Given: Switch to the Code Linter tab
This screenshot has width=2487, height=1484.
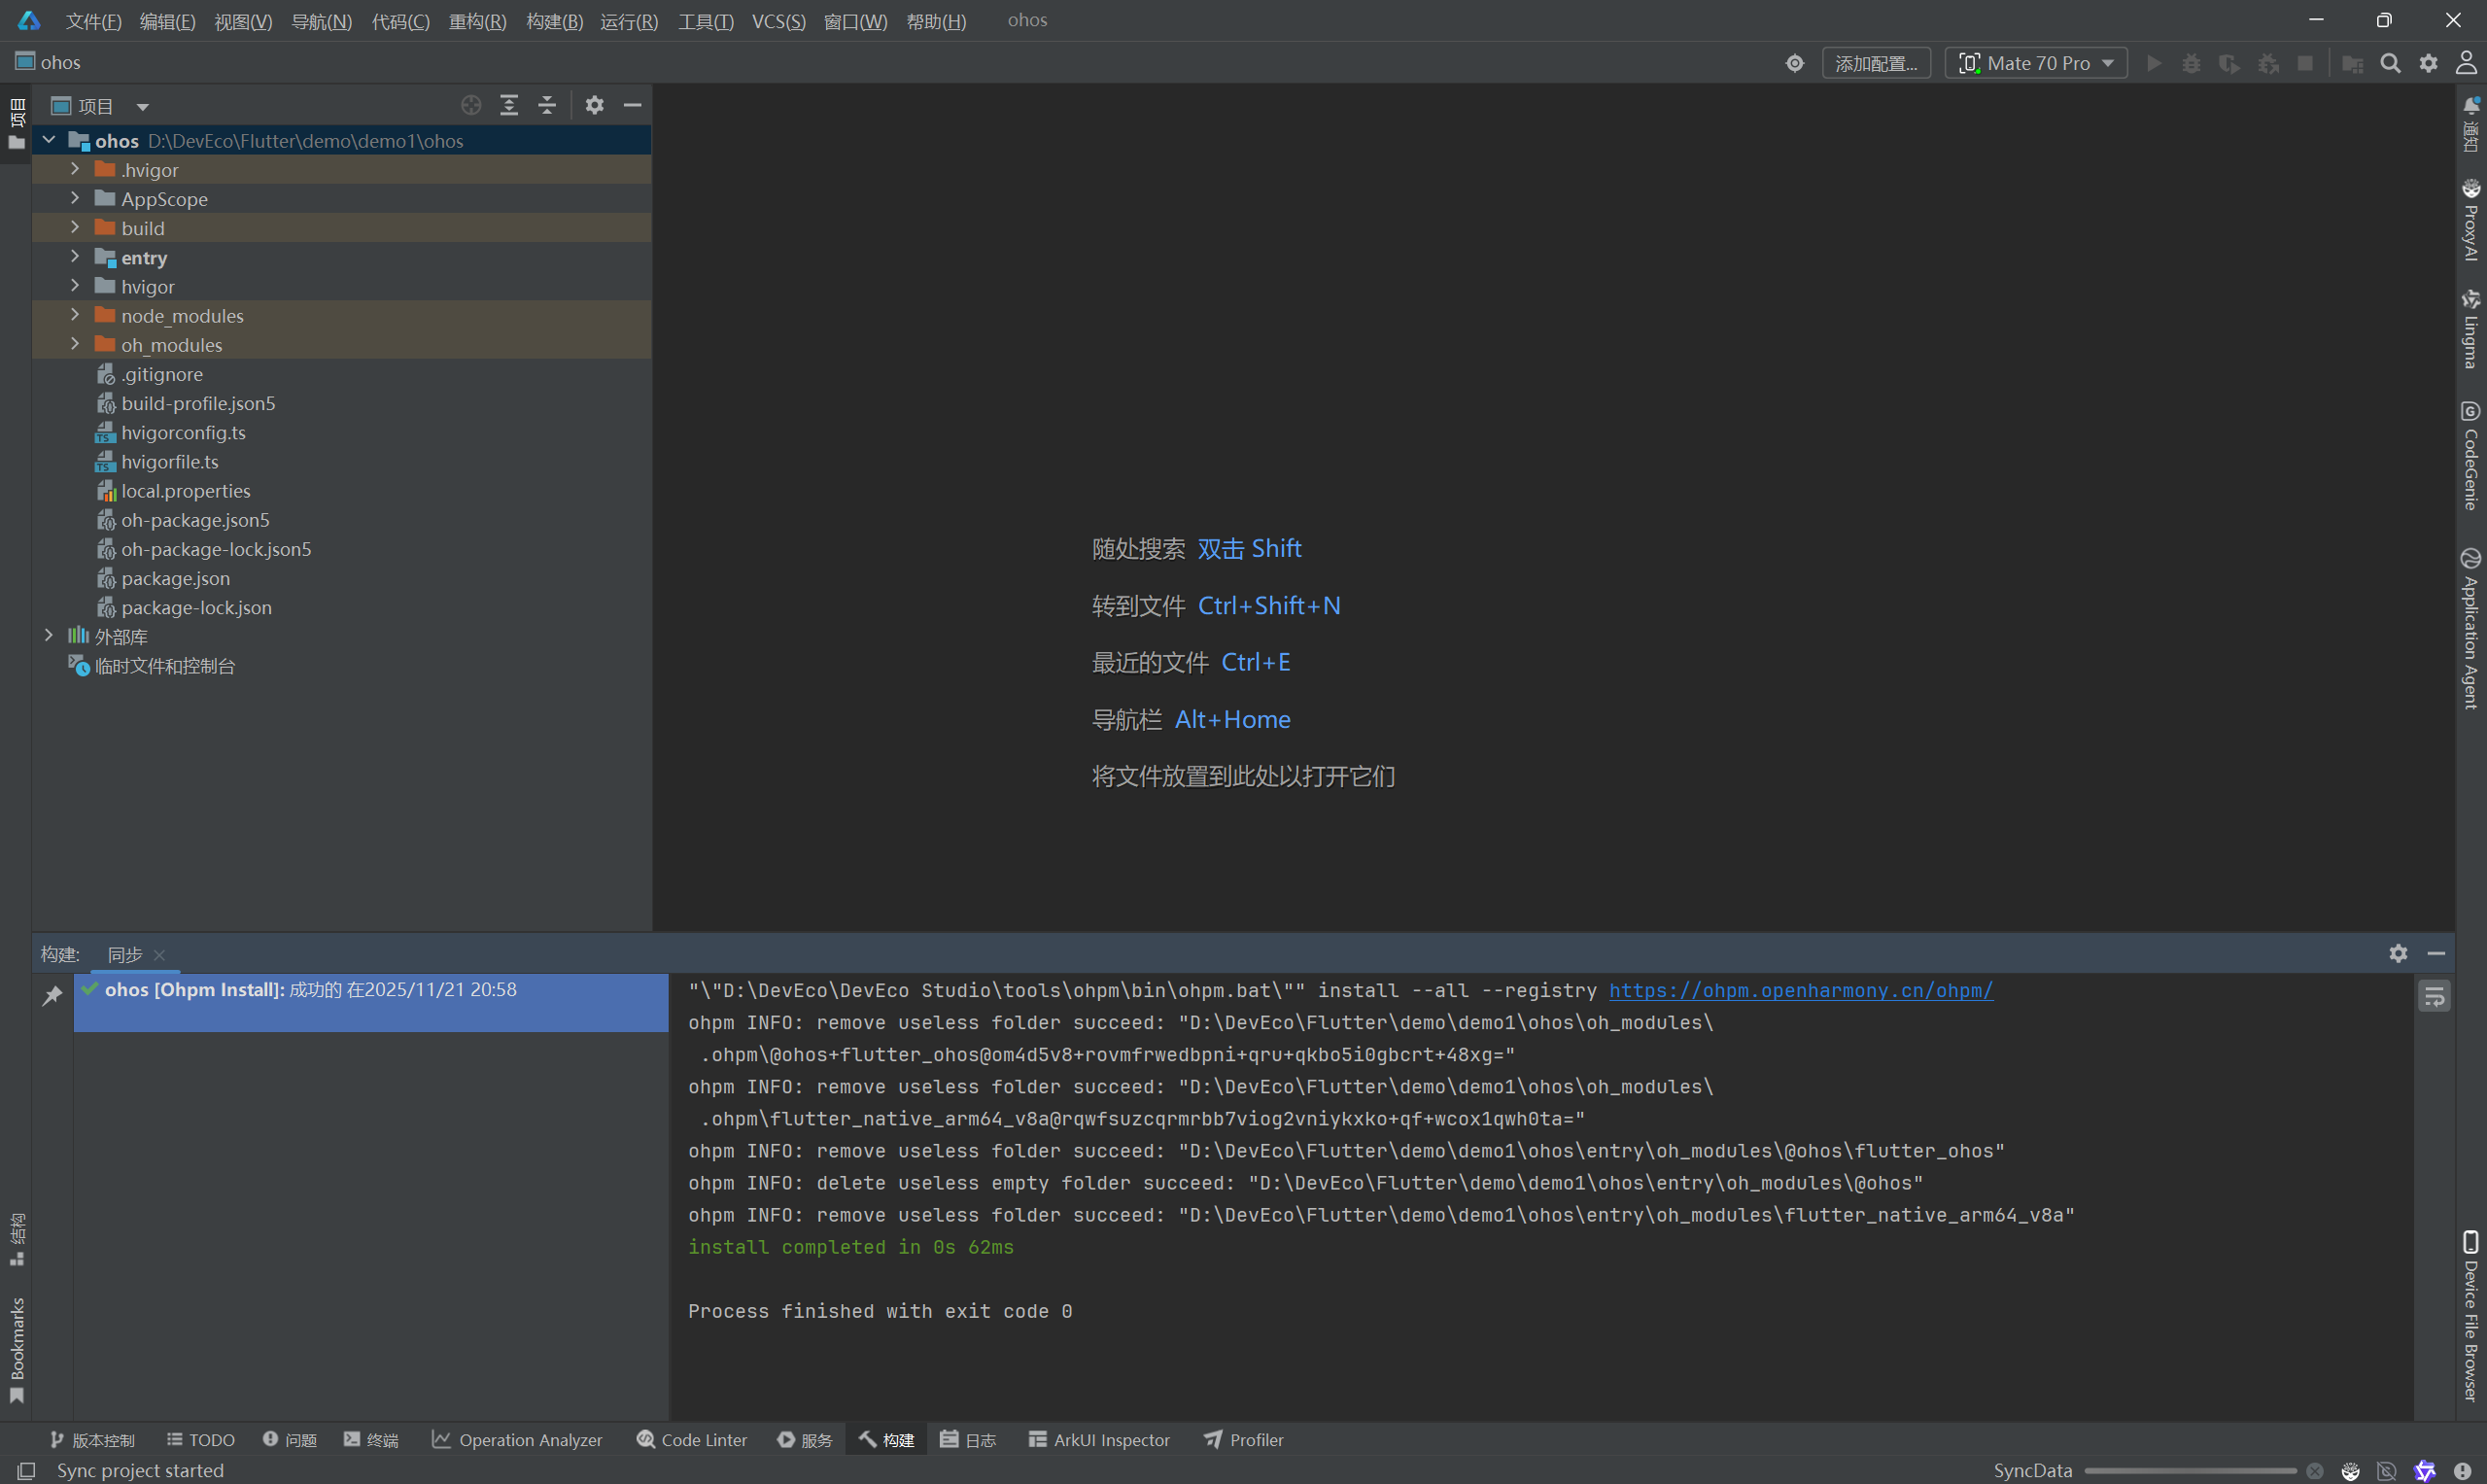Looking at the screenshot, I should click(x=692, y=1440).
